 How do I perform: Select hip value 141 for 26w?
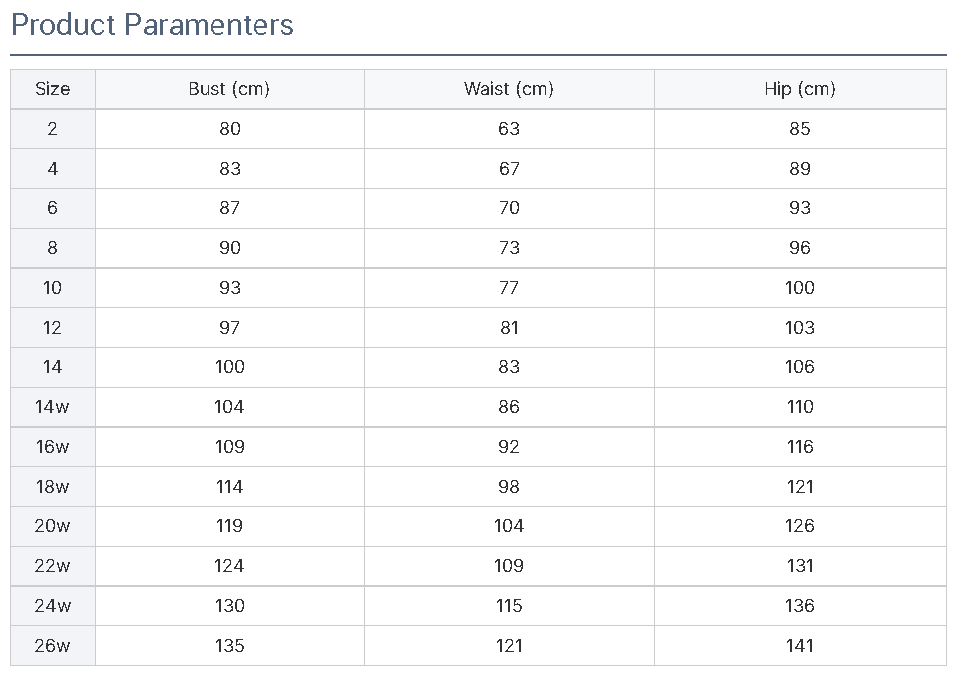tap(800, 645)
